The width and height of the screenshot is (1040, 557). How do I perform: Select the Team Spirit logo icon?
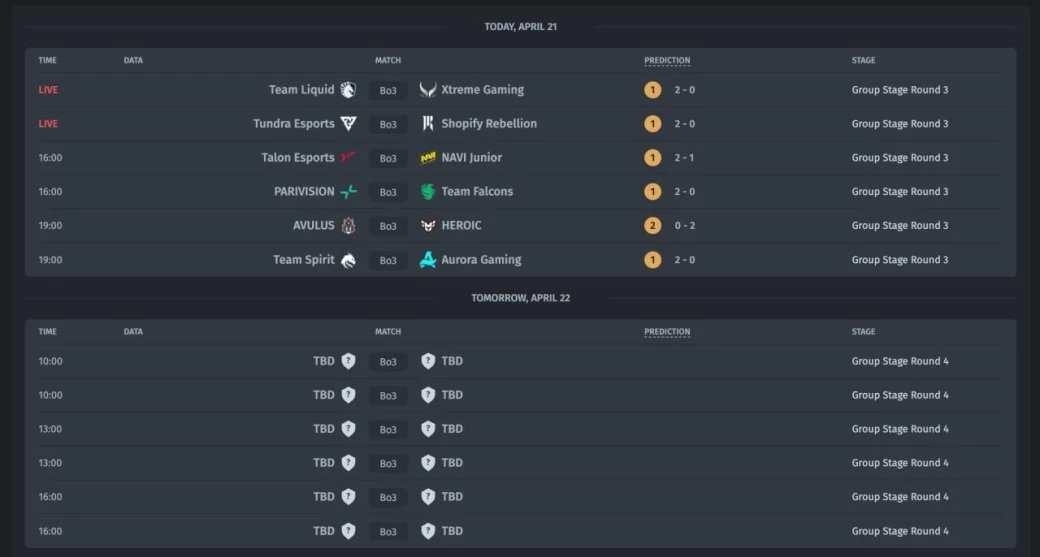[x=348, y=260]
